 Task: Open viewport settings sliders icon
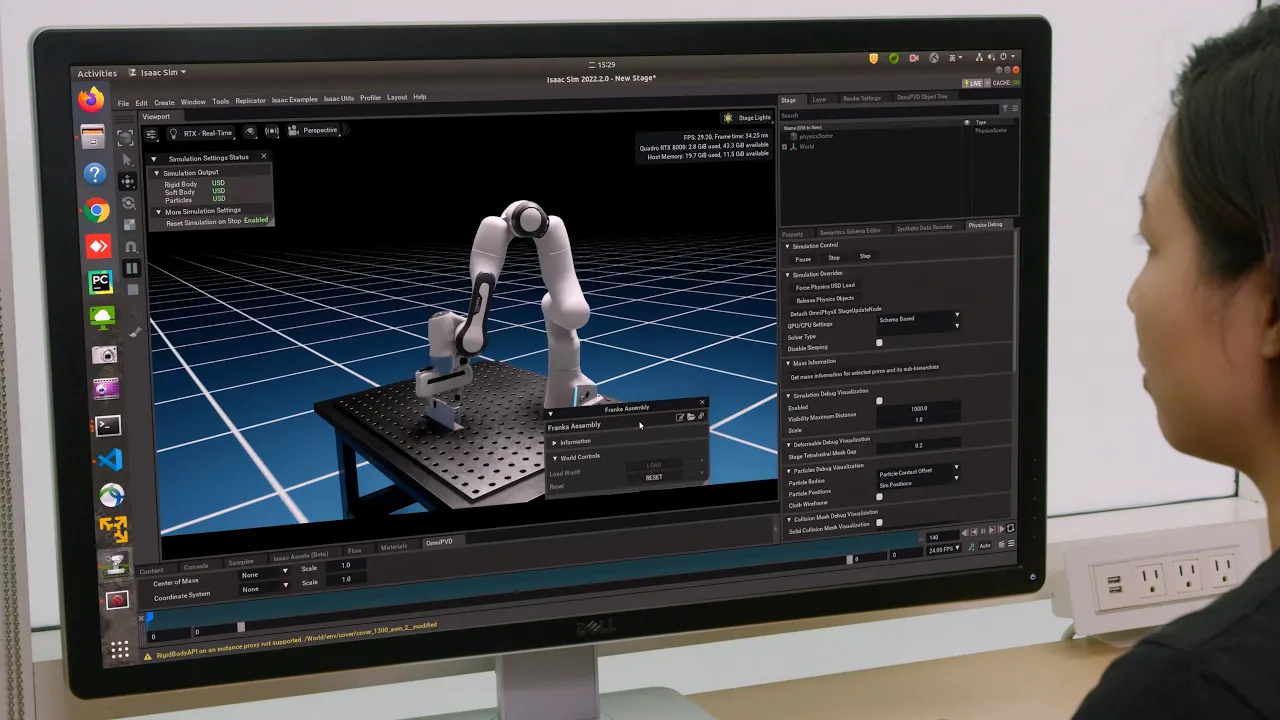[x=151, y=134]
